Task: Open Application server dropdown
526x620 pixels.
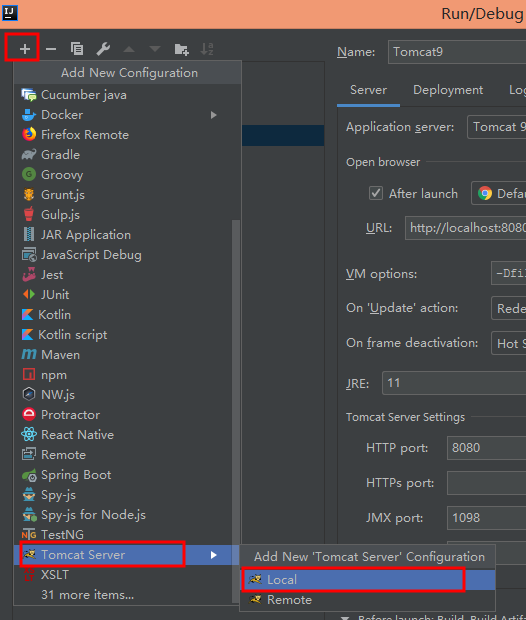Action: (x=497, y=127)
